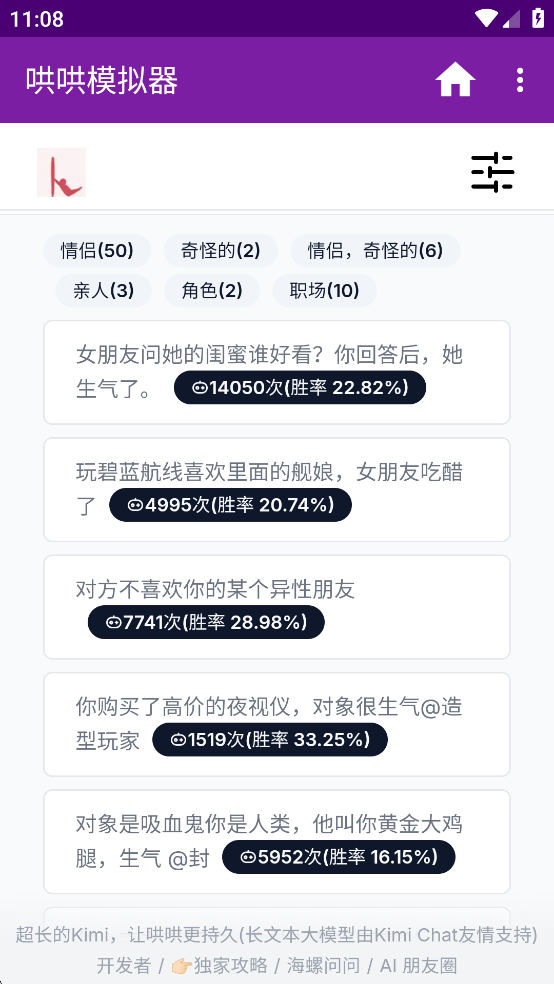The image size is (554, 984).
Task: Open the 碧蓝航线 舰娘 scenario card
Action: point(277,489)
